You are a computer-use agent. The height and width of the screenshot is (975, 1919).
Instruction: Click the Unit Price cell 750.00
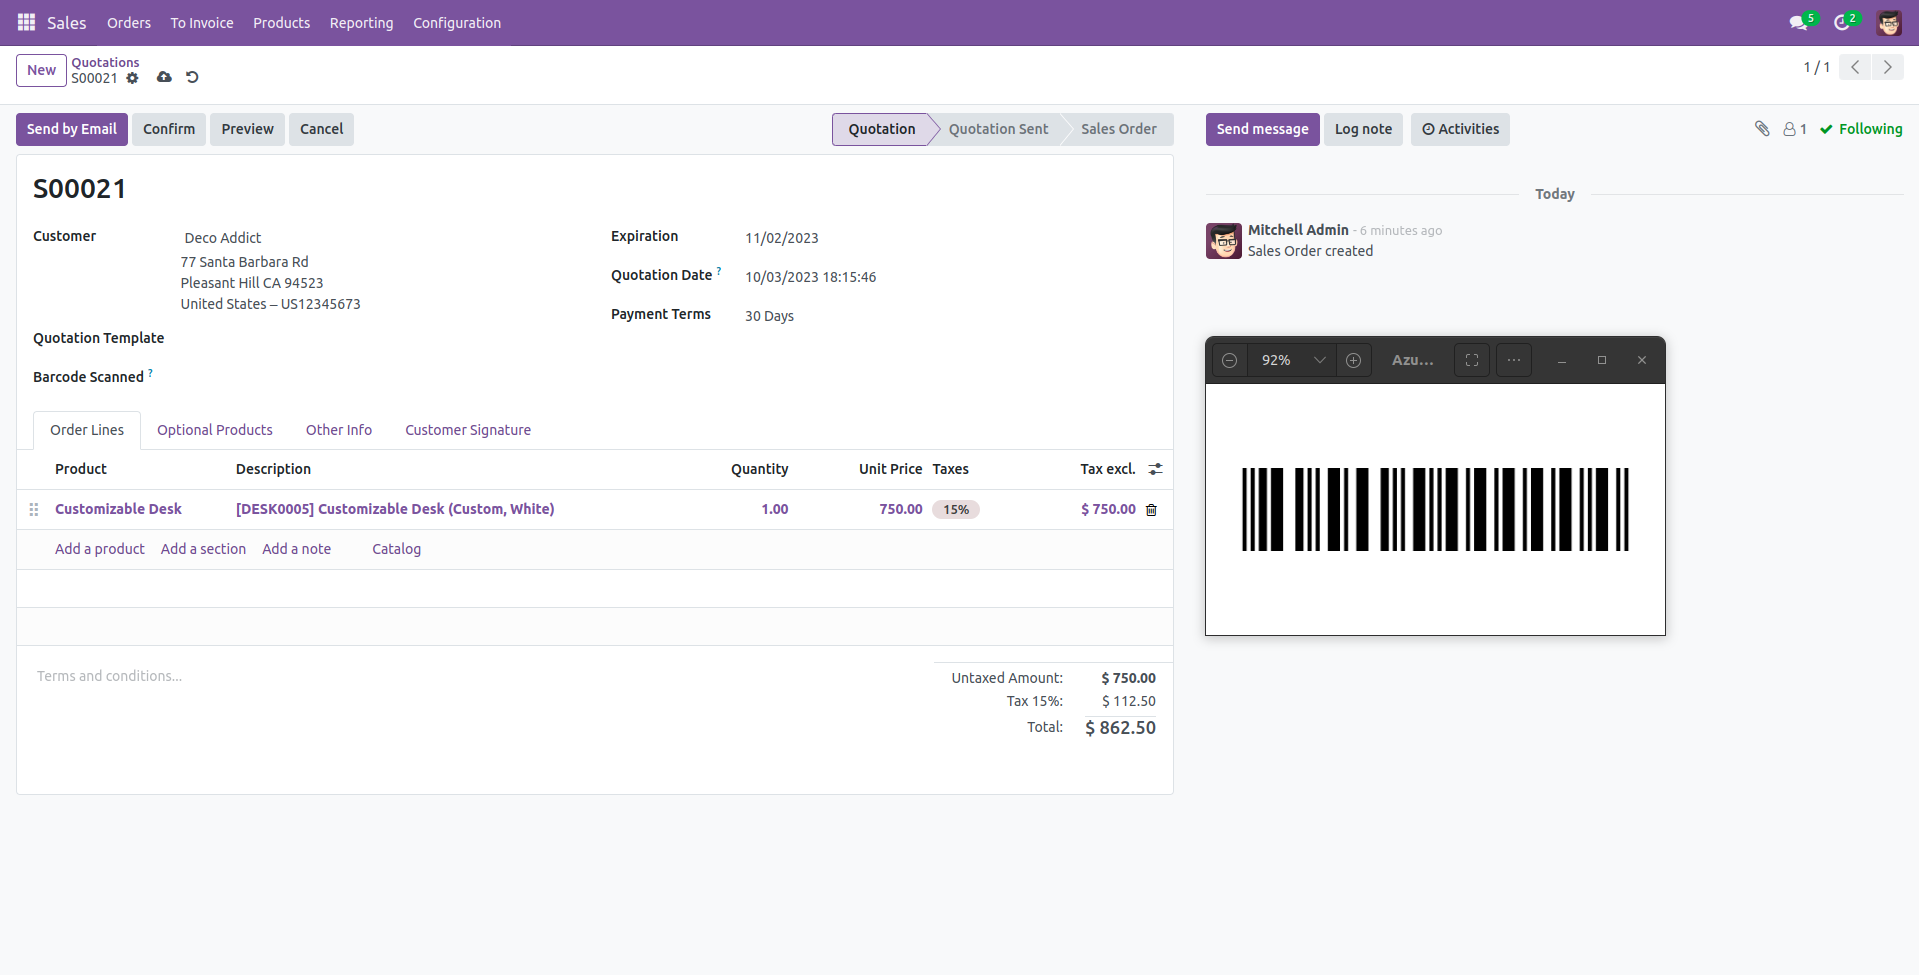pyautogui.click(x=901, y=509)
